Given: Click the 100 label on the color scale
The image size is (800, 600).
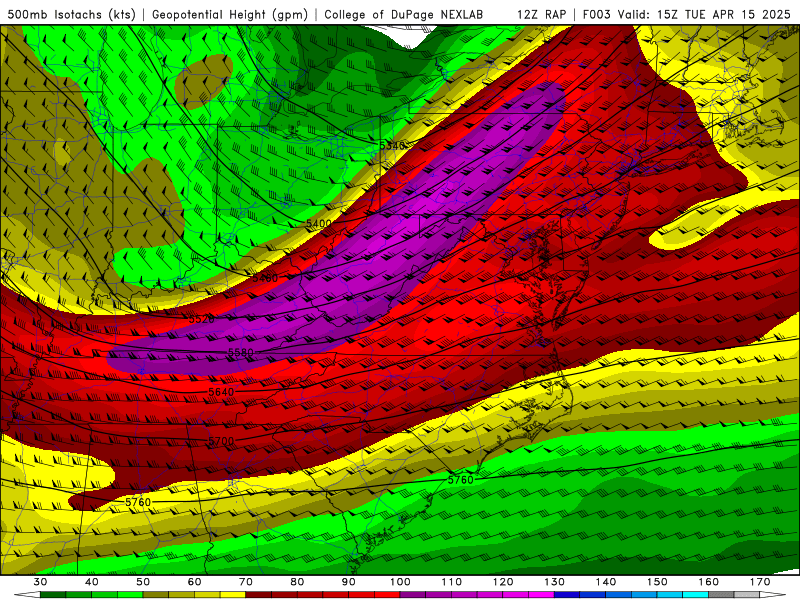Looking at the screenshot, I should coord(400,582).
